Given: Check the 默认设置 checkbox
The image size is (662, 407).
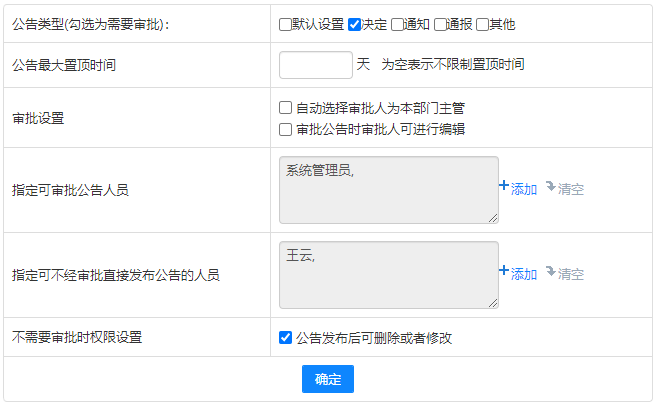Looking at the screenshot, I should (285, 24).
